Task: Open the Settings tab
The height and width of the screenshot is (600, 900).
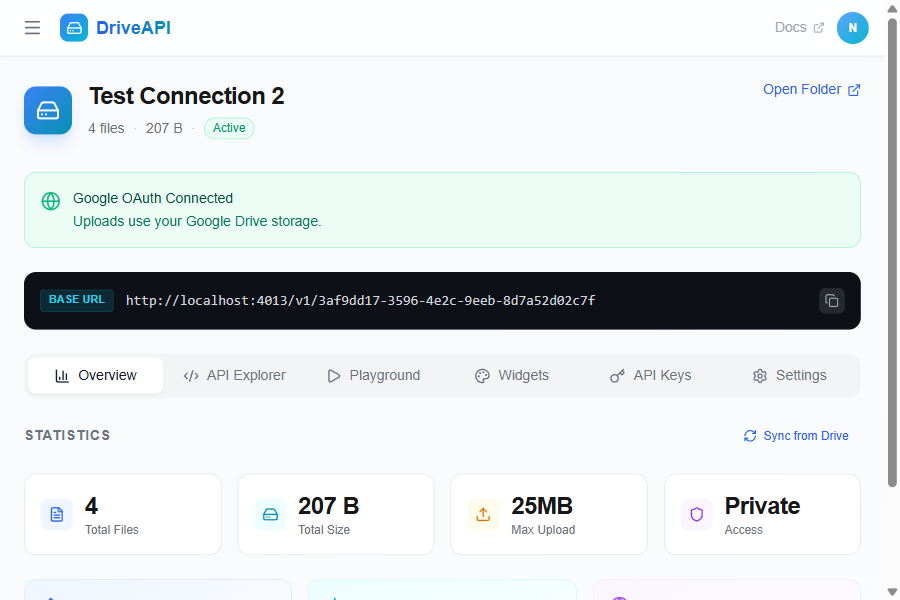Action: click(x=789, y=375)
